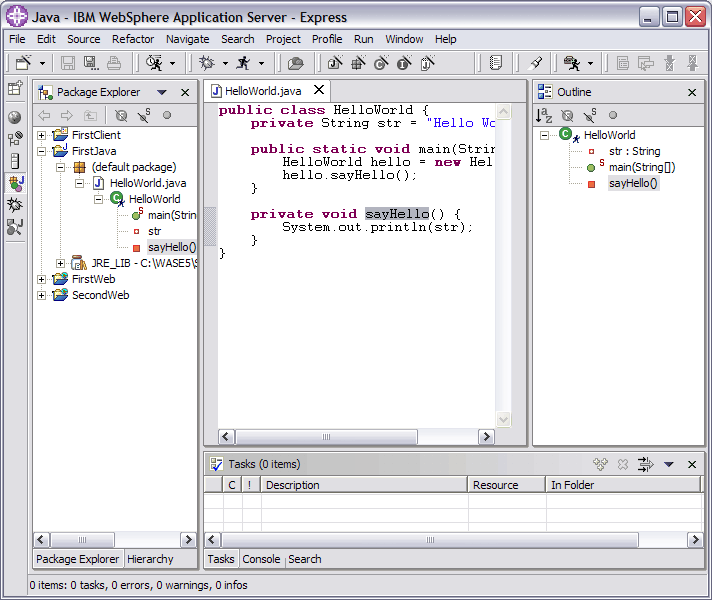Sort tasks by In Folder column header
This screenshot has width=712, height=600.
tap(623, 485)
